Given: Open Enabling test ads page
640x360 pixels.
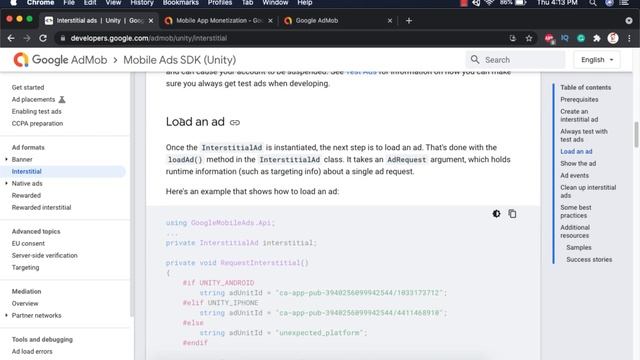Looking at the screenshot, I should [x=36, y=111].
